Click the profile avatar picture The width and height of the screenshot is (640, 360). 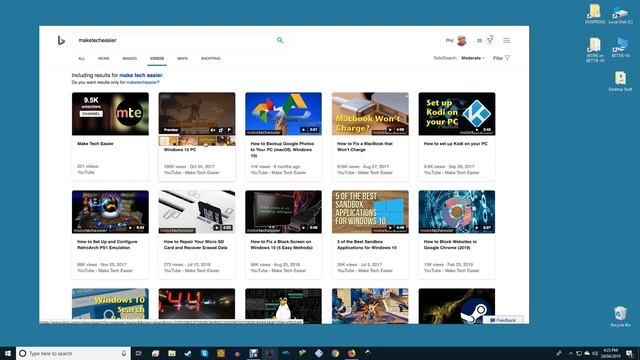[462, 40]
